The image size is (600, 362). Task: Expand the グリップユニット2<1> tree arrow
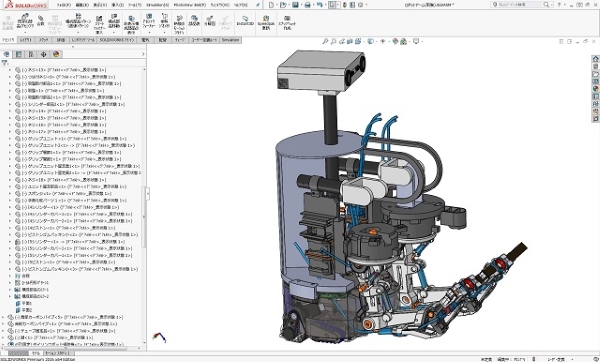tap(10, 146)
